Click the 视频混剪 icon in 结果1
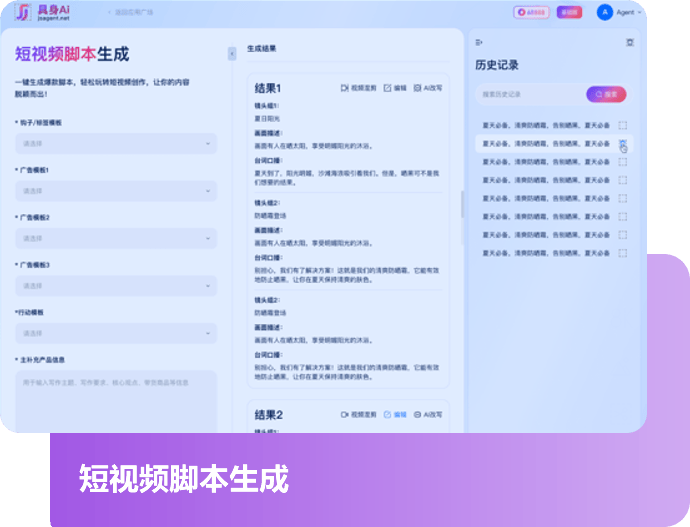This screenshot has height=527, width=690. click(x=345, y=88)
